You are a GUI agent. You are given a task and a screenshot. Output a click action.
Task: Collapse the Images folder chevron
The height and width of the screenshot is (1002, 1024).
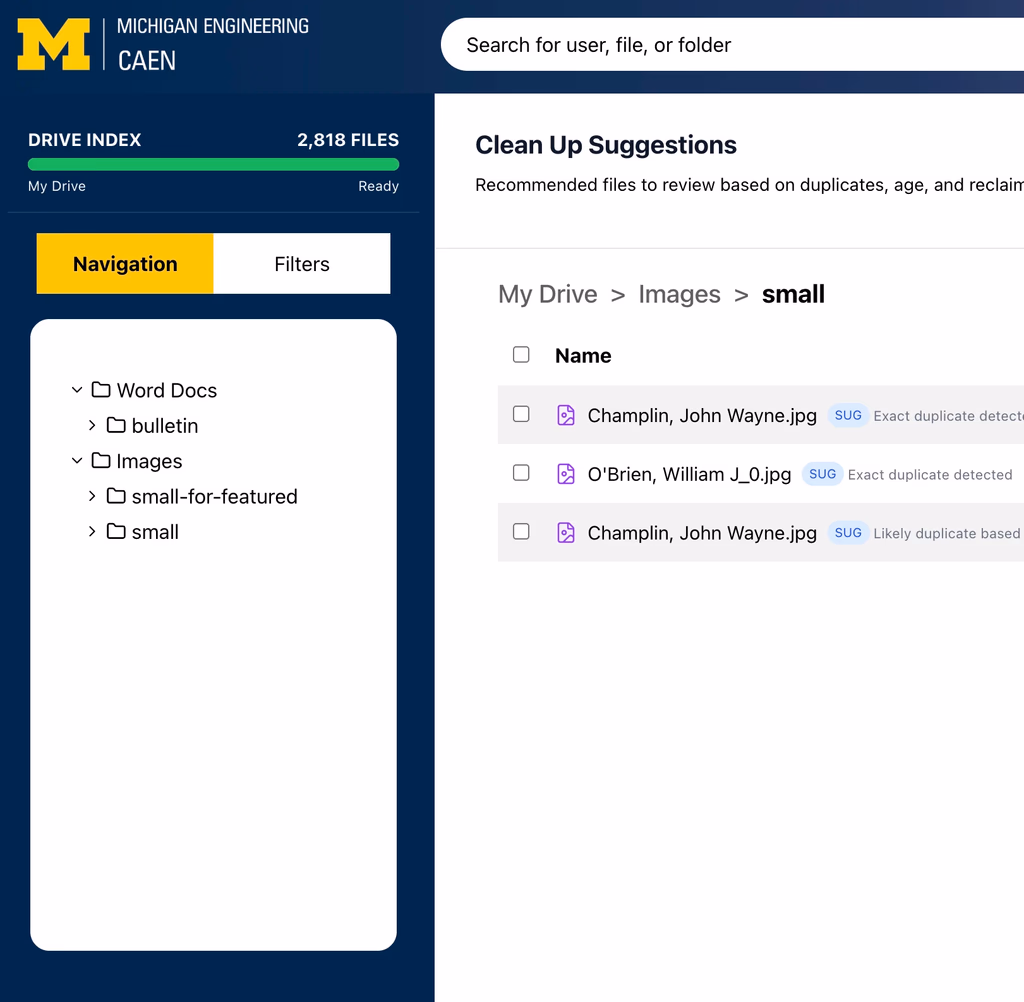click(x=77, y=461)
